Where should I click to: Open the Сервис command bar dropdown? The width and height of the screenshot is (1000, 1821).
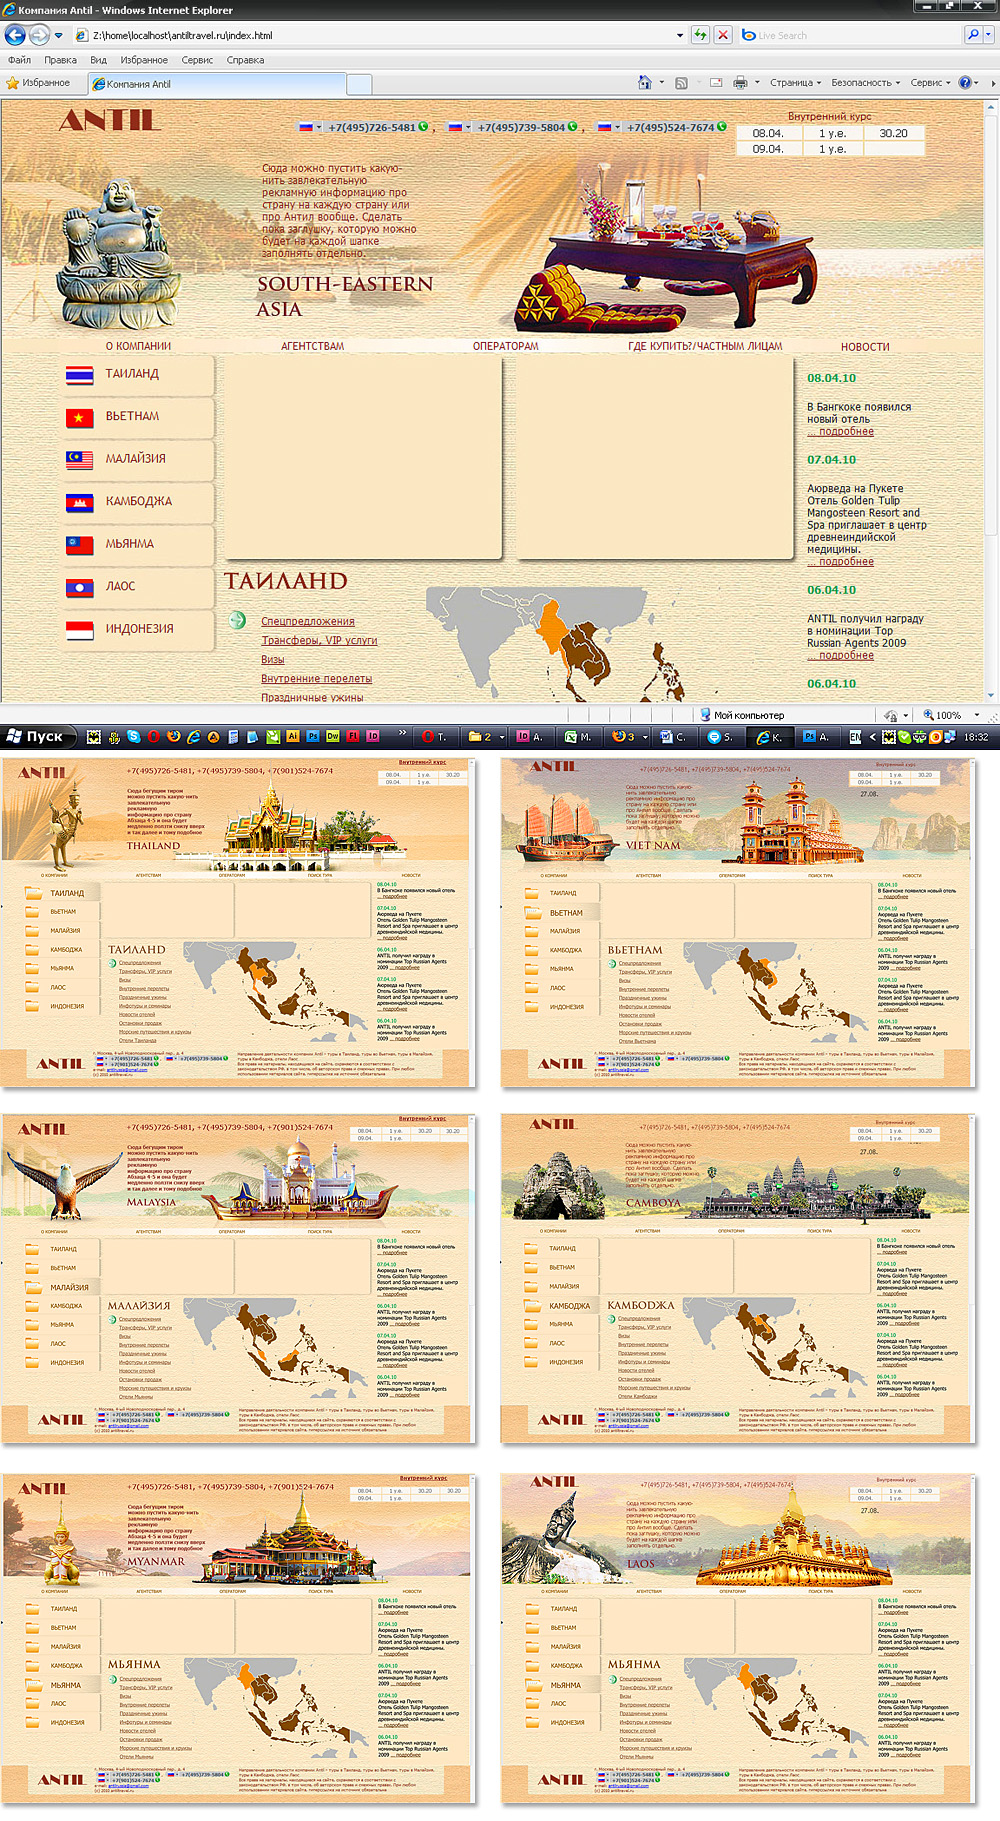[x=931, y=83]
